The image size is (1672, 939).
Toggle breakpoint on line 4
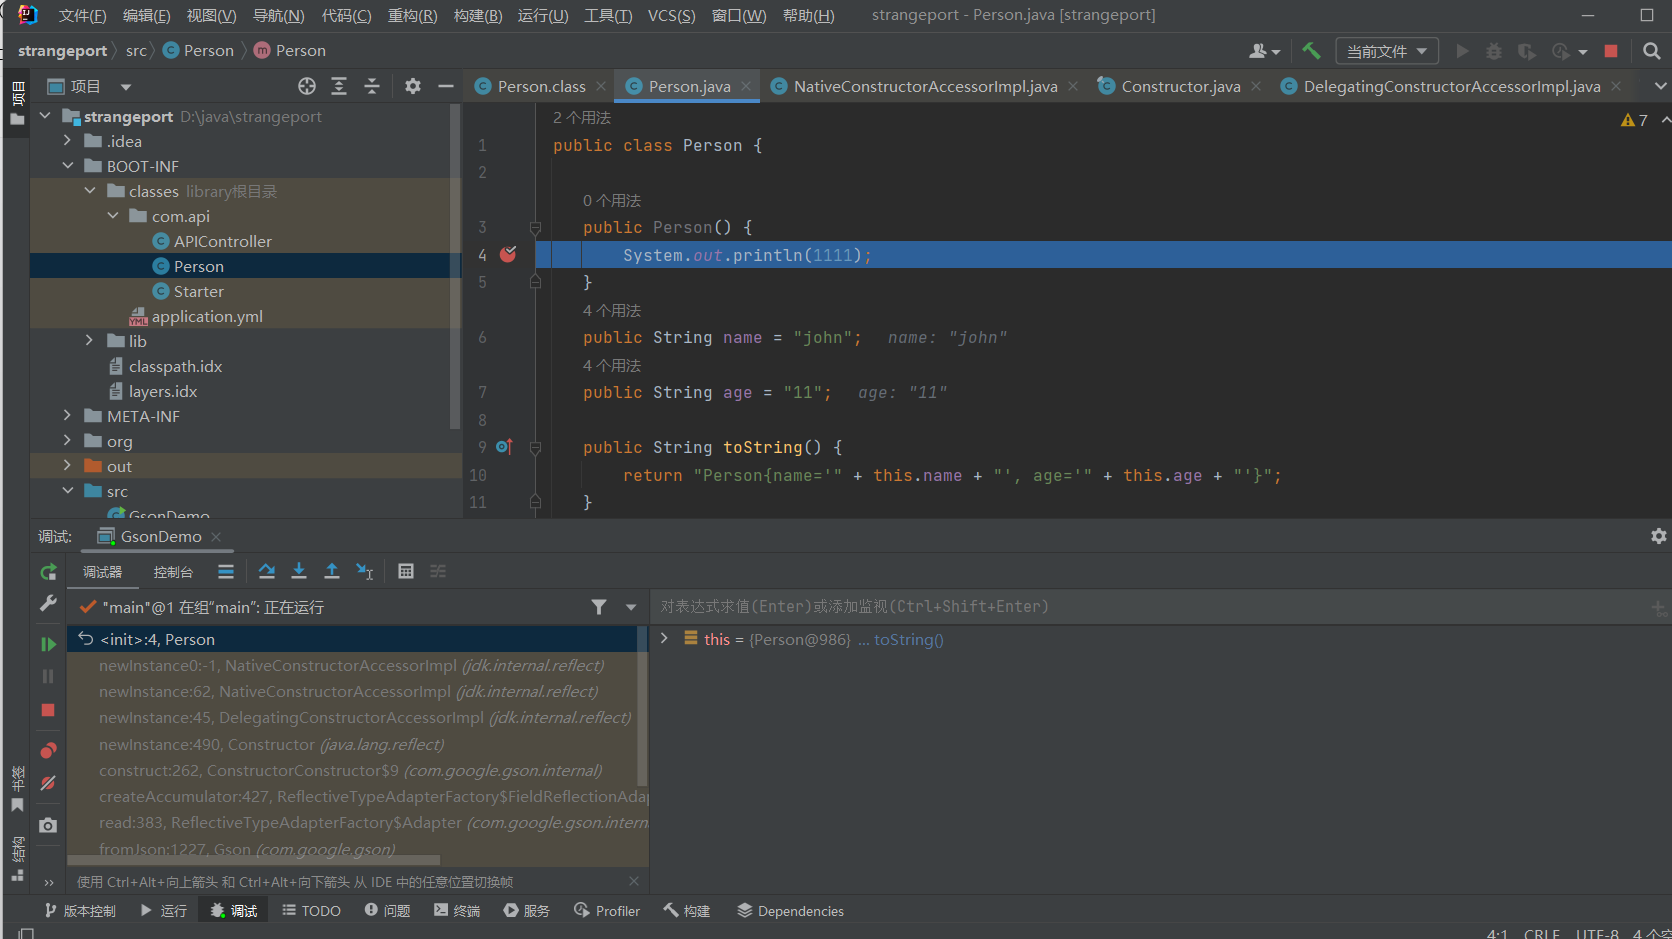pyautogui.click(x=508, y=254)
